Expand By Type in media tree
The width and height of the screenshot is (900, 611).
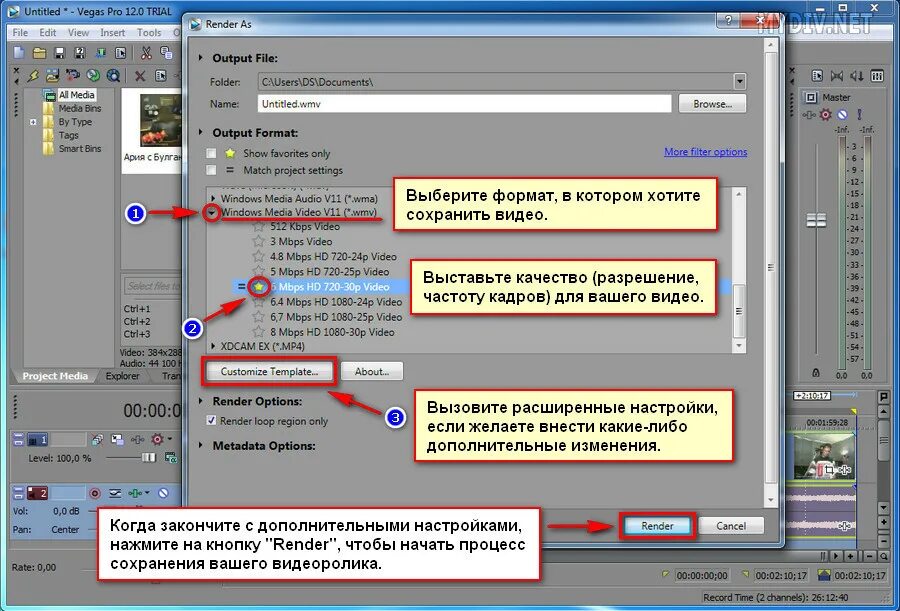click(x=33, y=122)
